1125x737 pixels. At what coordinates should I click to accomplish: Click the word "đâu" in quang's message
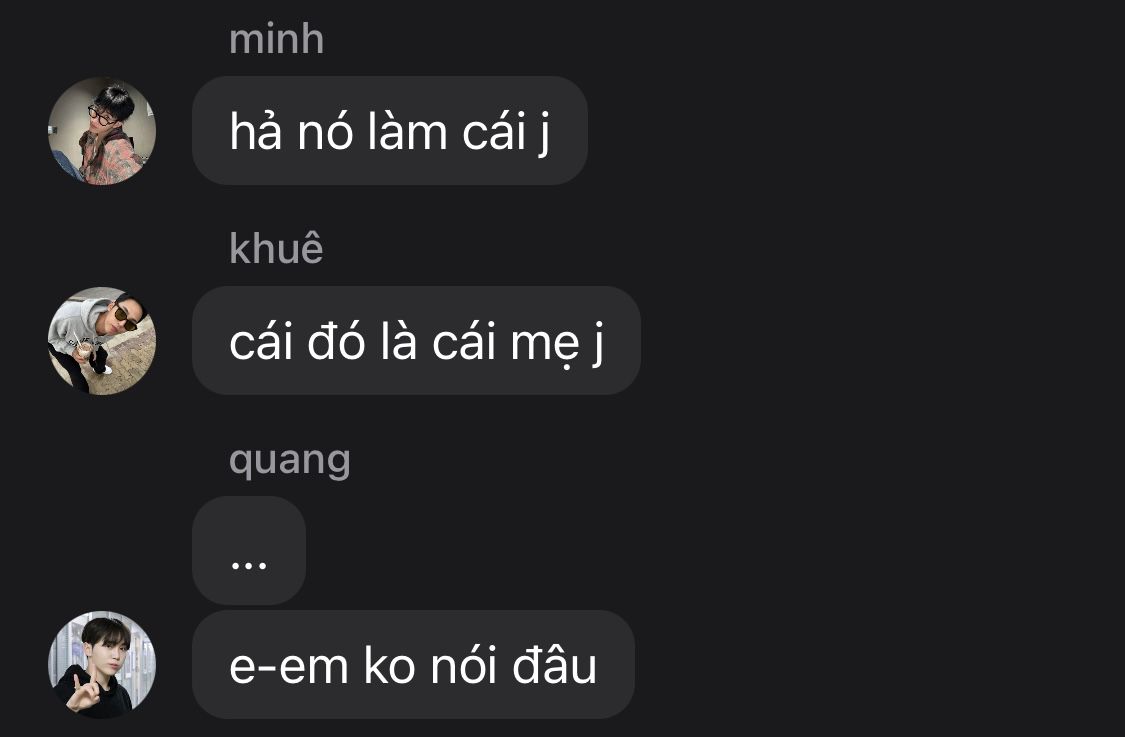click(x=555, y=665)
